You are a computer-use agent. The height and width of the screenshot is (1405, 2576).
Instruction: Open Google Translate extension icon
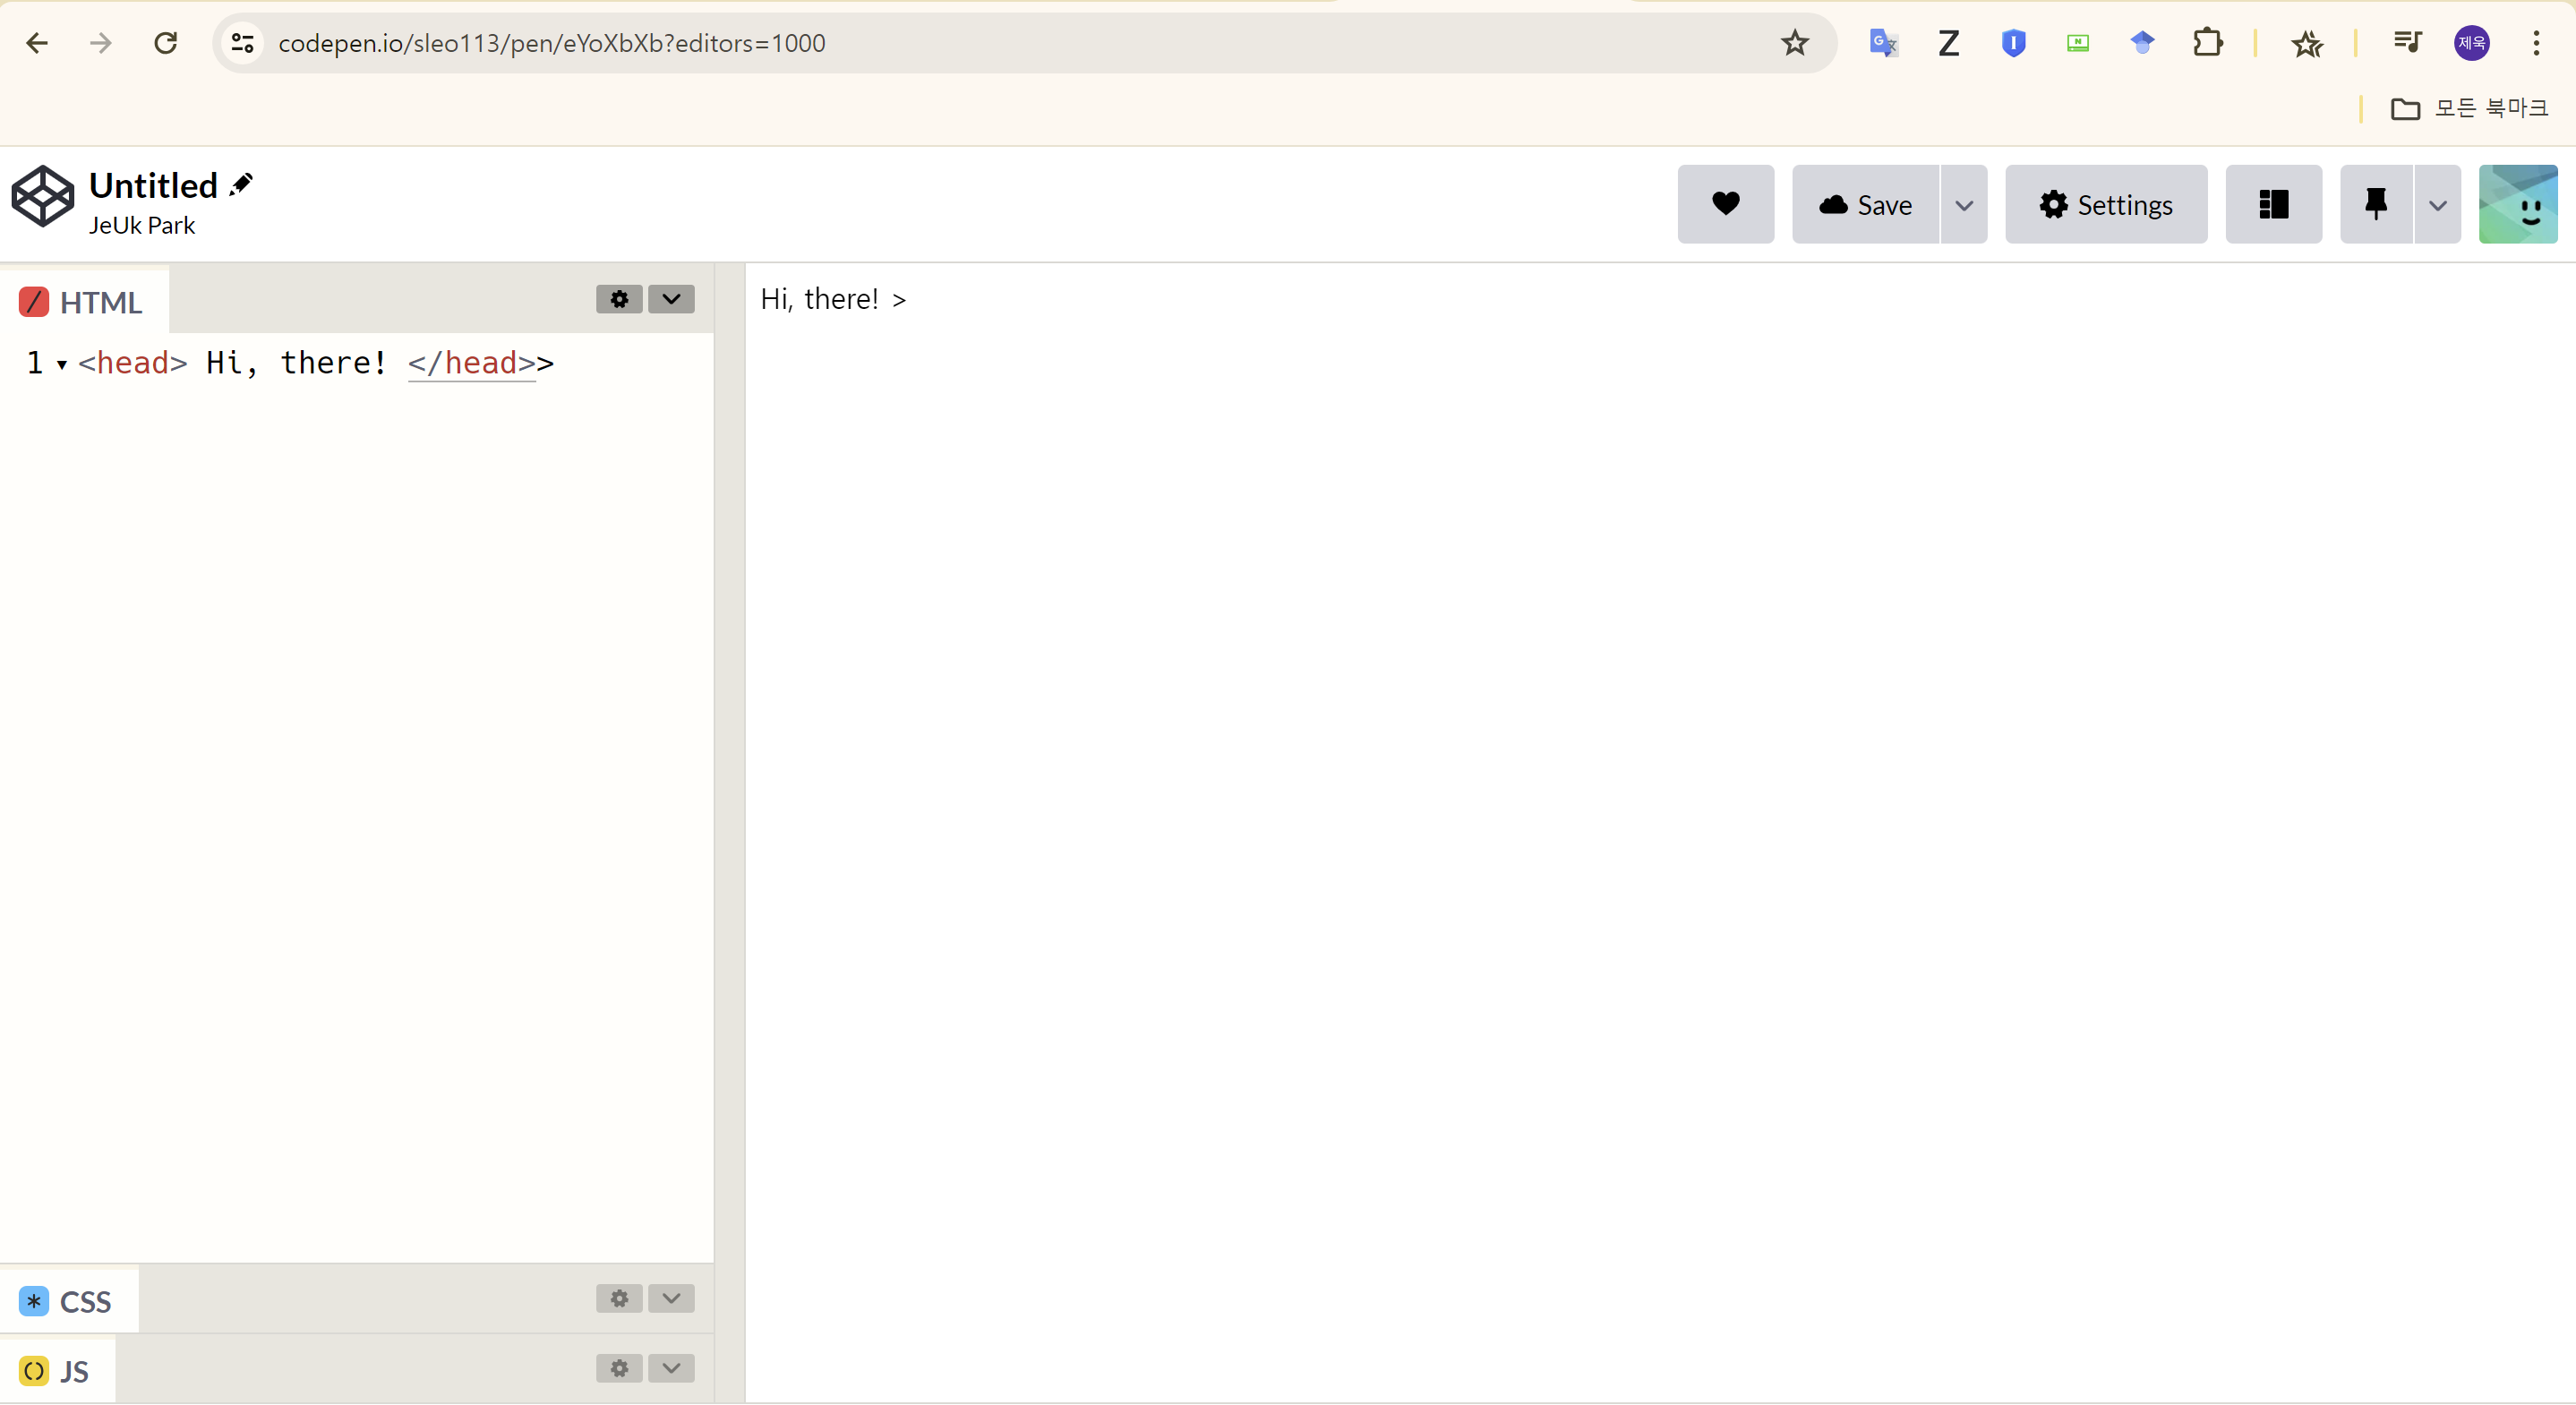click(1883, 43)
